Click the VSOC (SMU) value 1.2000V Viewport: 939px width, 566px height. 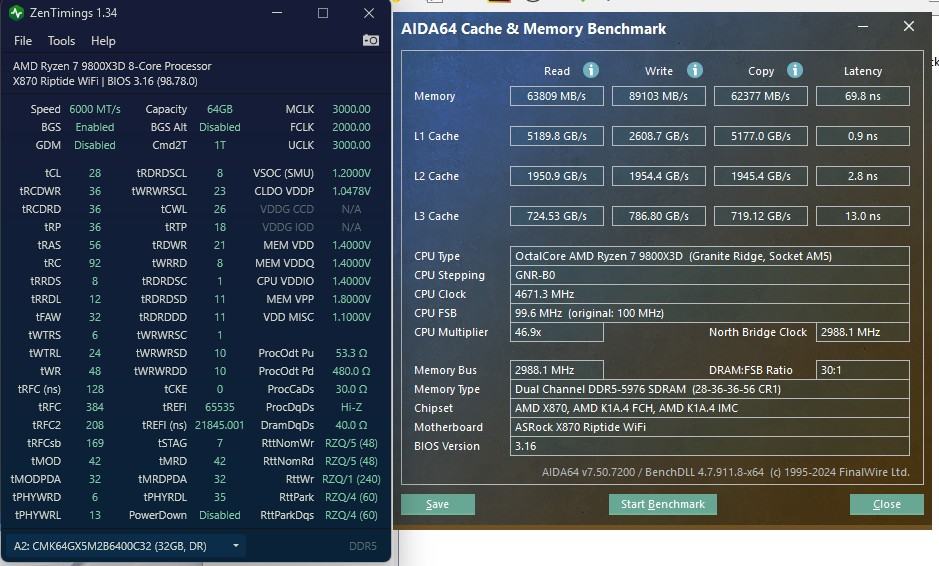351,173
